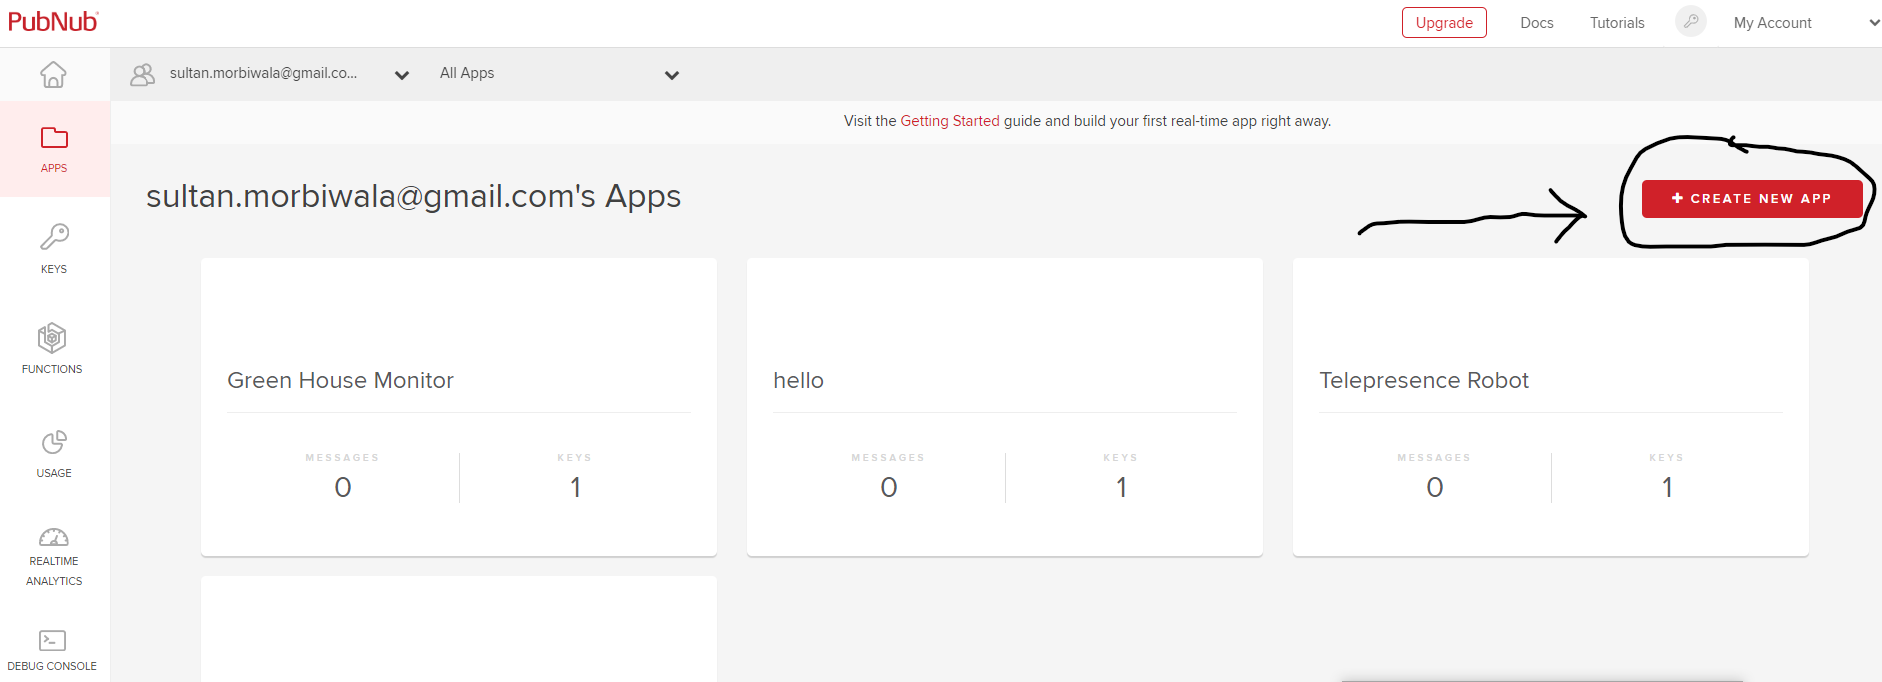Click the Messages count of Green House Monitor

343,487
